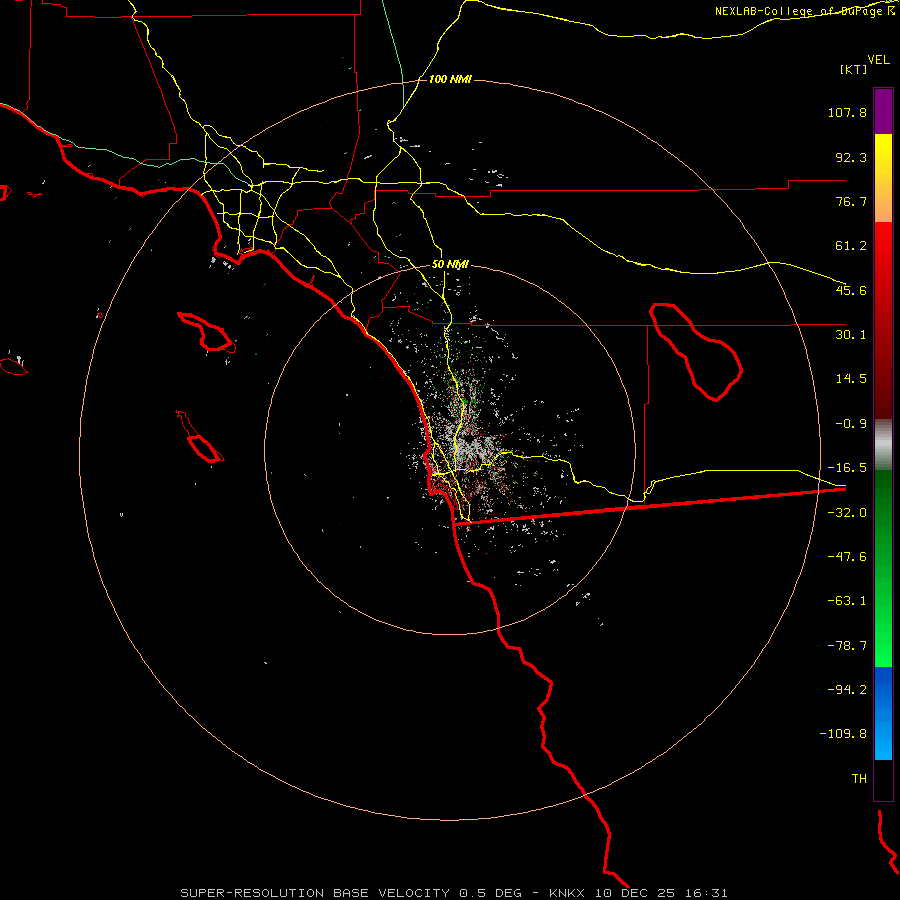
Task: Select the -63.1 velocity scale value
Action: click(x=847, y=601)
